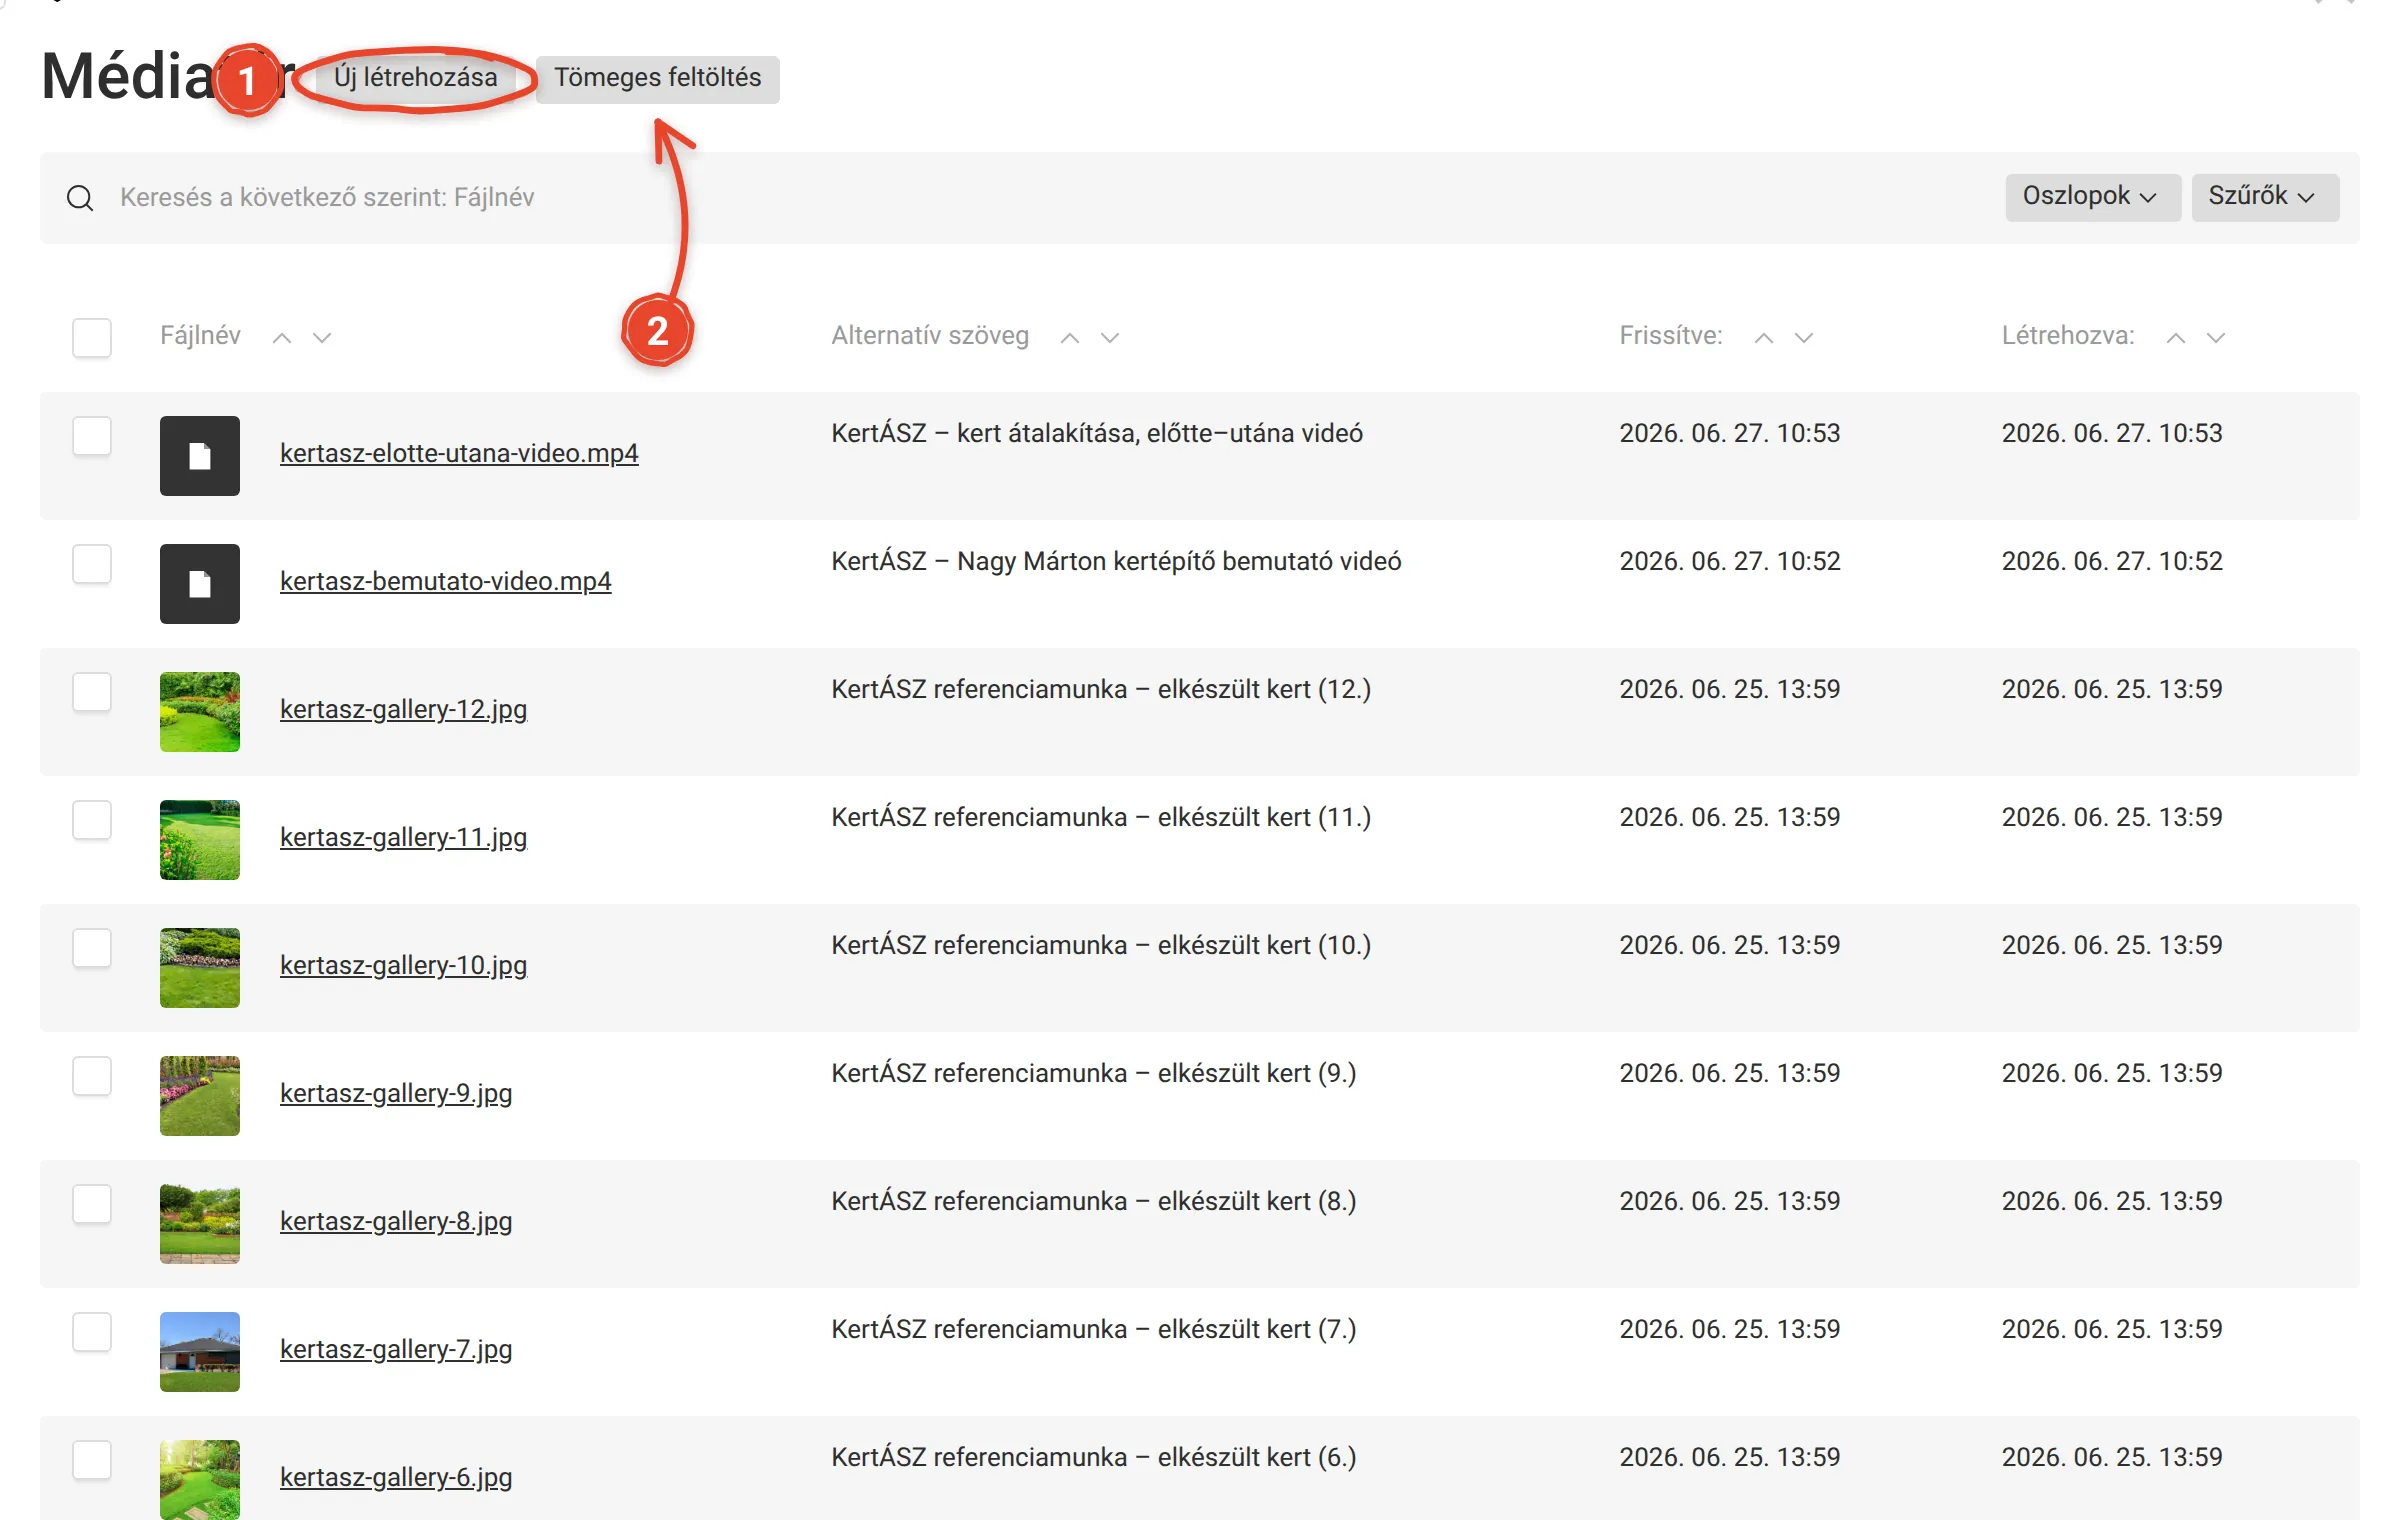Sort Frissítve column descending arrow

click(1804, 338)
